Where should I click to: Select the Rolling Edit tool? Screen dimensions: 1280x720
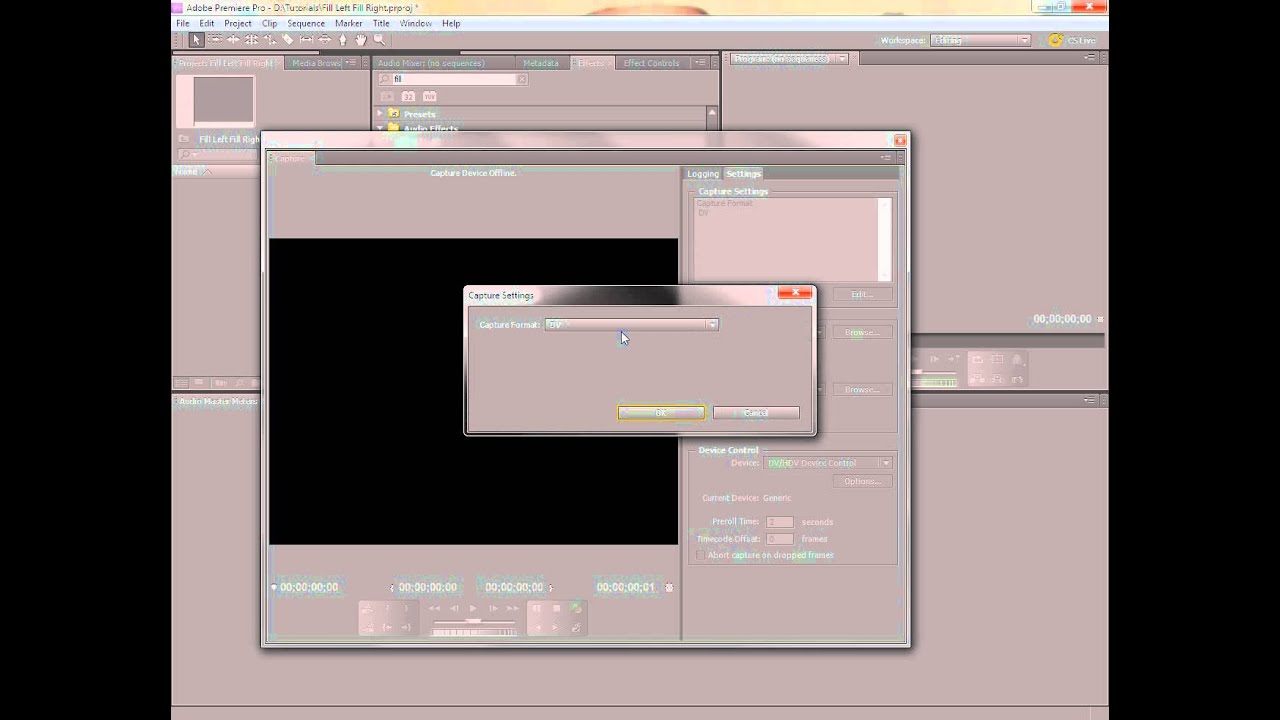251,40
